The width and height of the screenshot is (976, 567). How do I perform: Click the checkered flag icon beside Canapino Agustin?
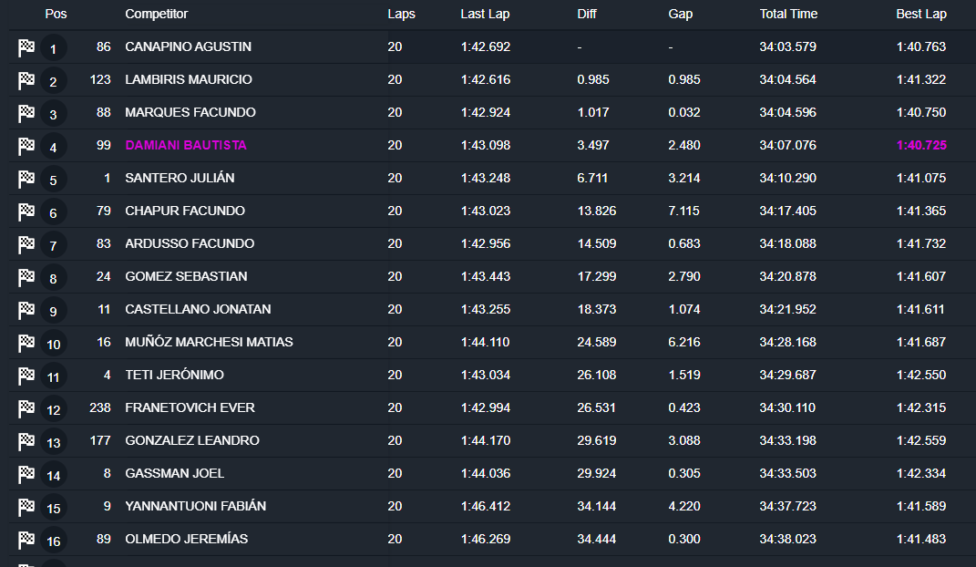tap(26, 48)
